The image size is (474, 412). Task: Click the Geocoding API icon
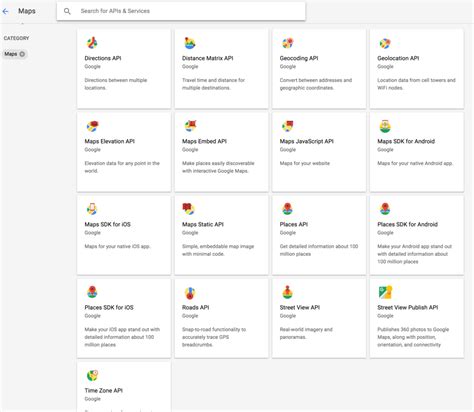point(287,43)
